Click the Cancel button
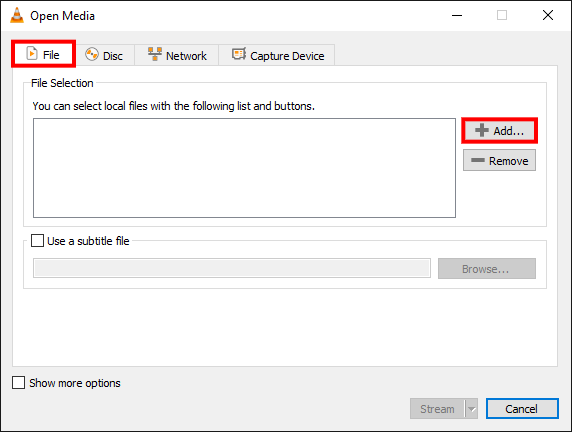Image resolution: width=572 pixels, height=432 pixels. 522,409
